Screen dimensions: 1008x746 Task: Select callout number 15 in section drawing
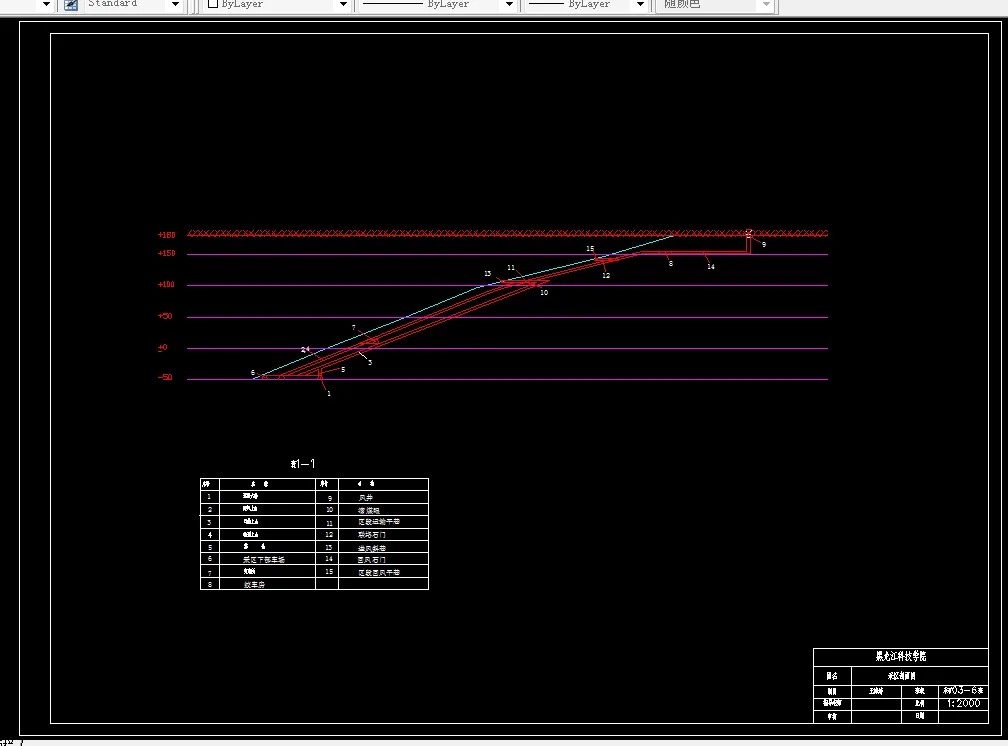[x=590, y=248]
